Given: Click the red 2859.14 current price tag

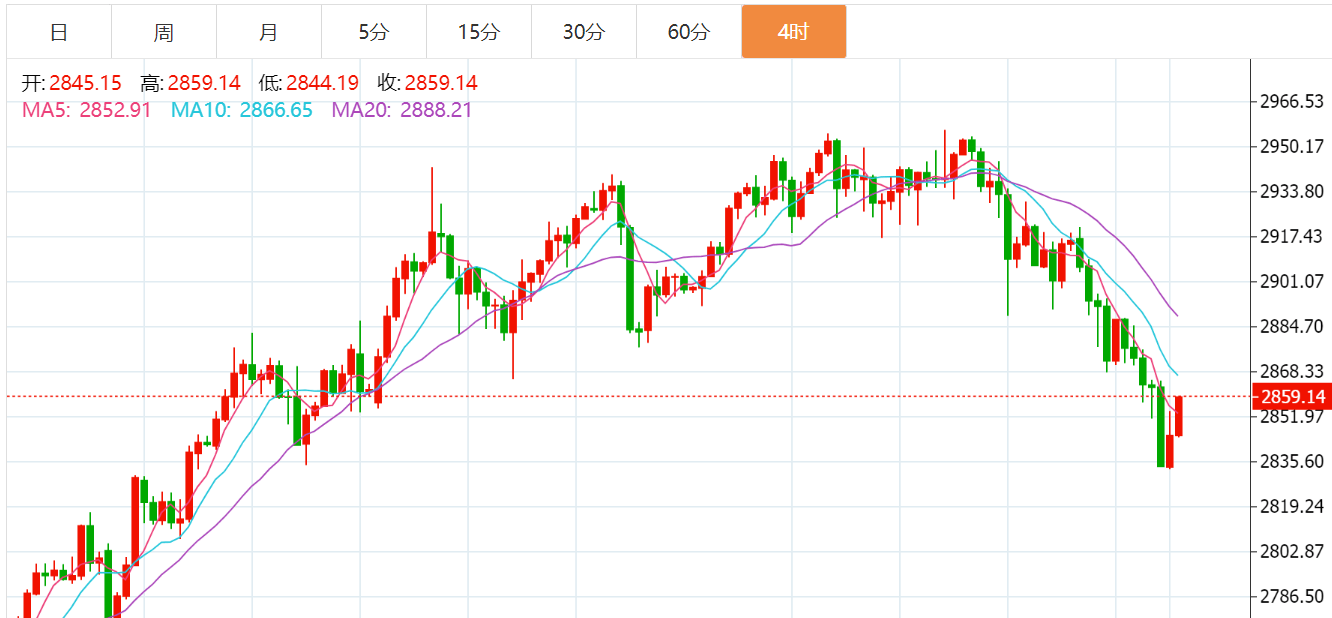Looking at the screenshot, I should (x=1293, y=397).
